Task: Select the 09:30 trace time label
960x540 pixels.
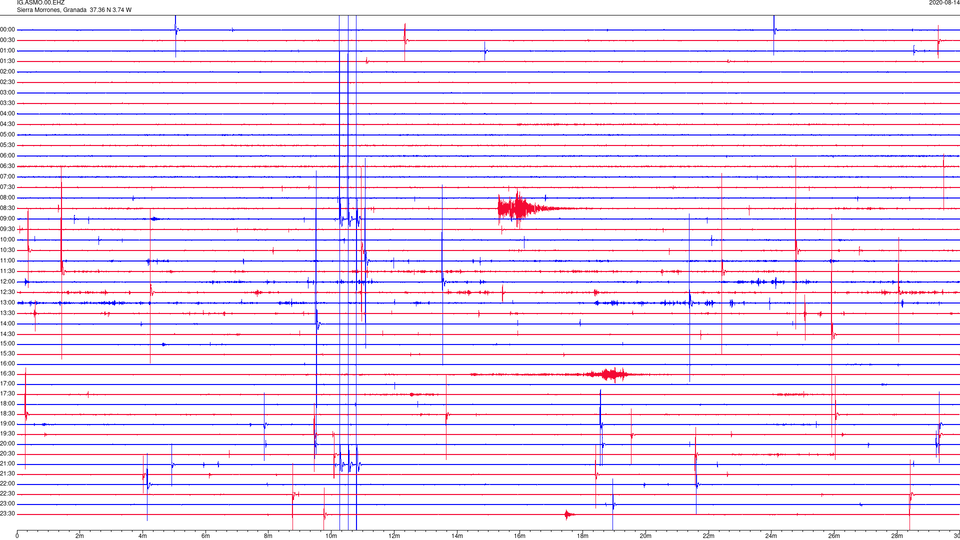Action: tap(8, 229)
